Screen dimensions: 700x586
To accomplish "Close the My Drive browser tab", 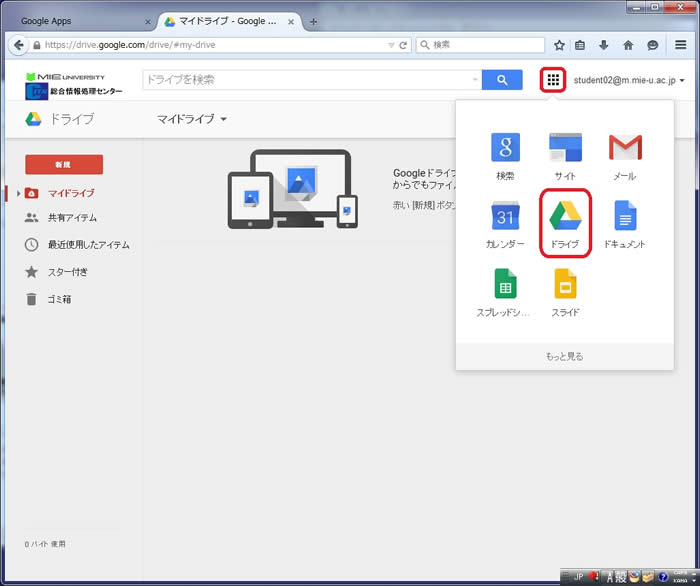I will click(x=291, y=21).
